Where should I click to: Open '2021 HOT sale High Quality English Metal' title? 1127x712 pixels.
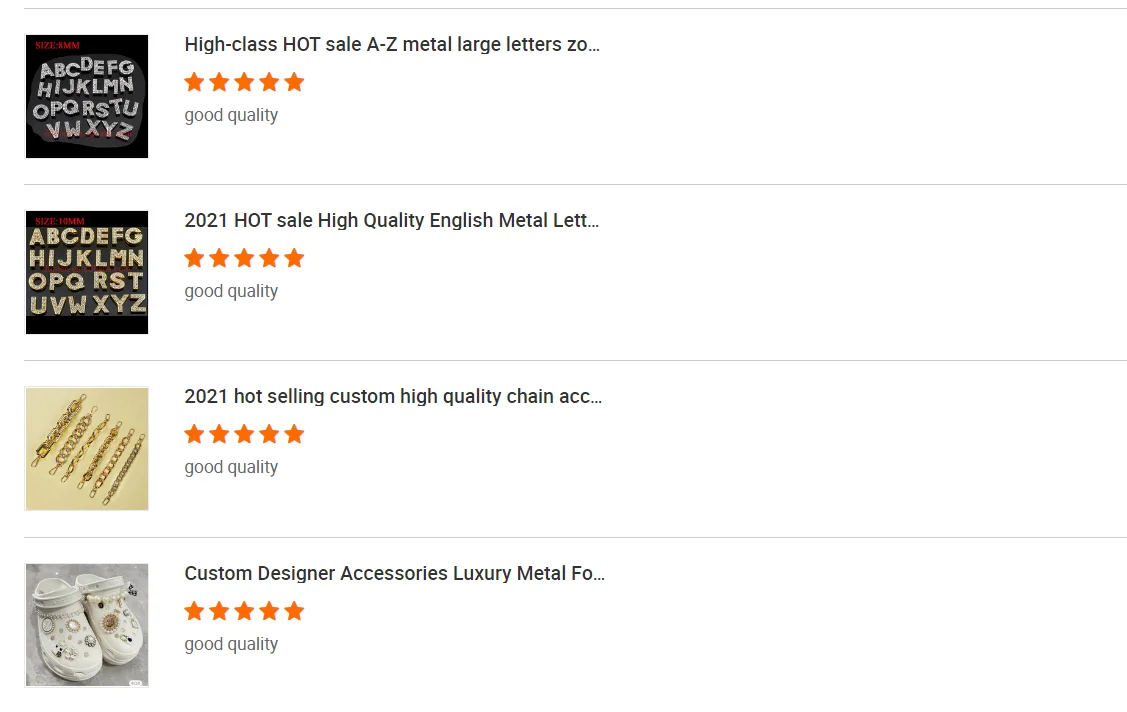pos(392,220)
